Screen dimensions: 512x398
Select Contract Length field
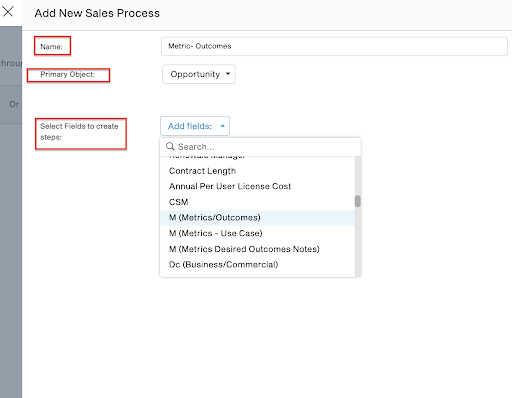pos(257,171)
